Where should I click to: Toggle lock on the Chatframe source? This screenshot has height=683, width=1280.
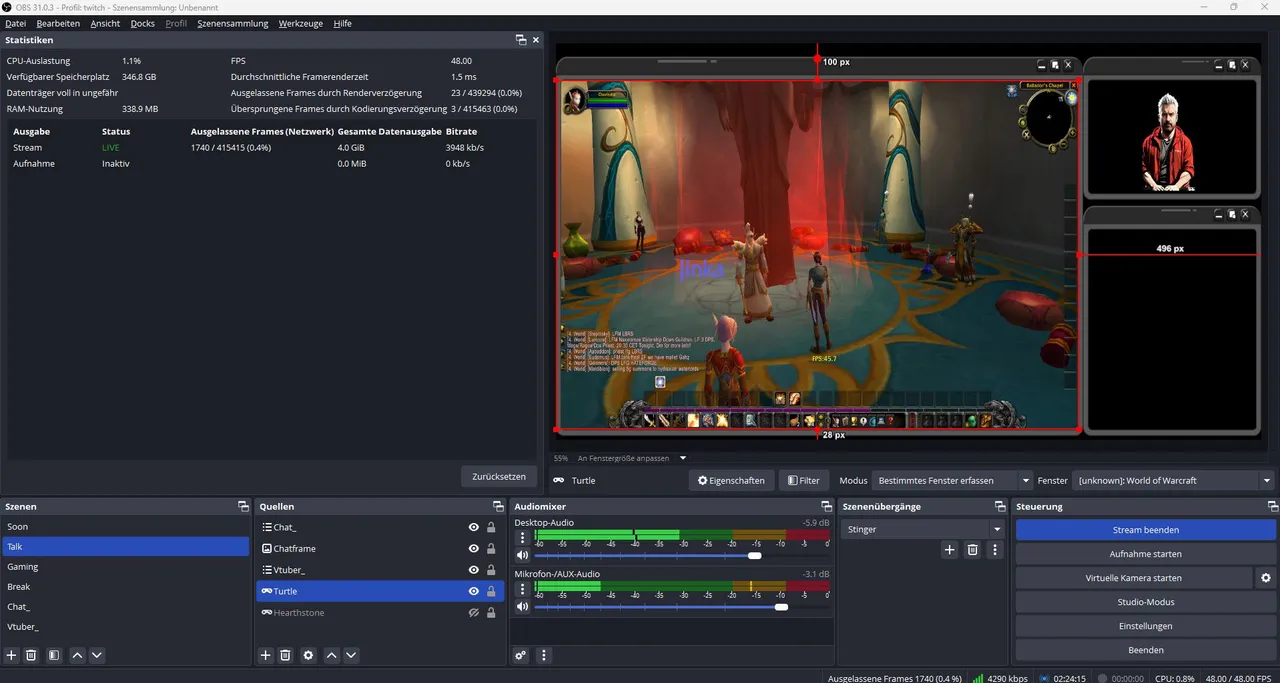(491, 548)
